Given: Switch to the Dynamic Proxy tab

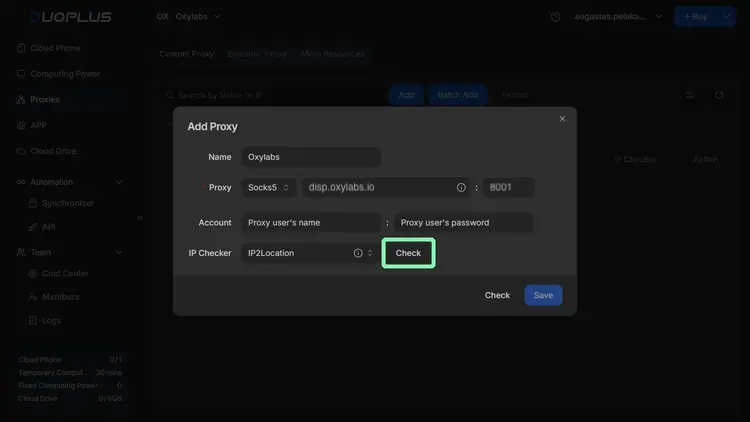Looking at the screenshot, I should [257, 54].
